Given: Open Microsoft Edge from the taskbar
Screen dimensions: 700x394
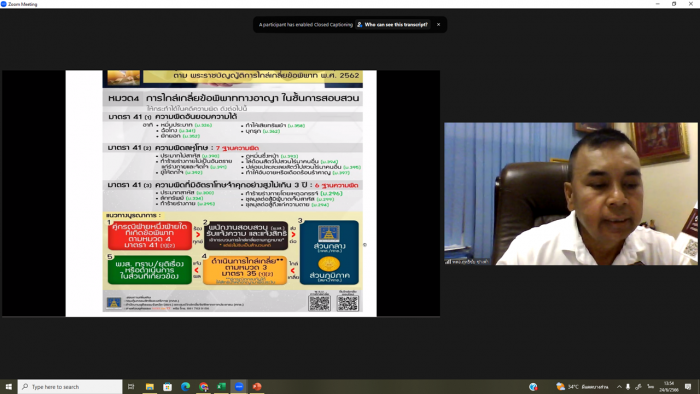Looking at the screenshot, I should pyautogui.click(x=185, y=386).
